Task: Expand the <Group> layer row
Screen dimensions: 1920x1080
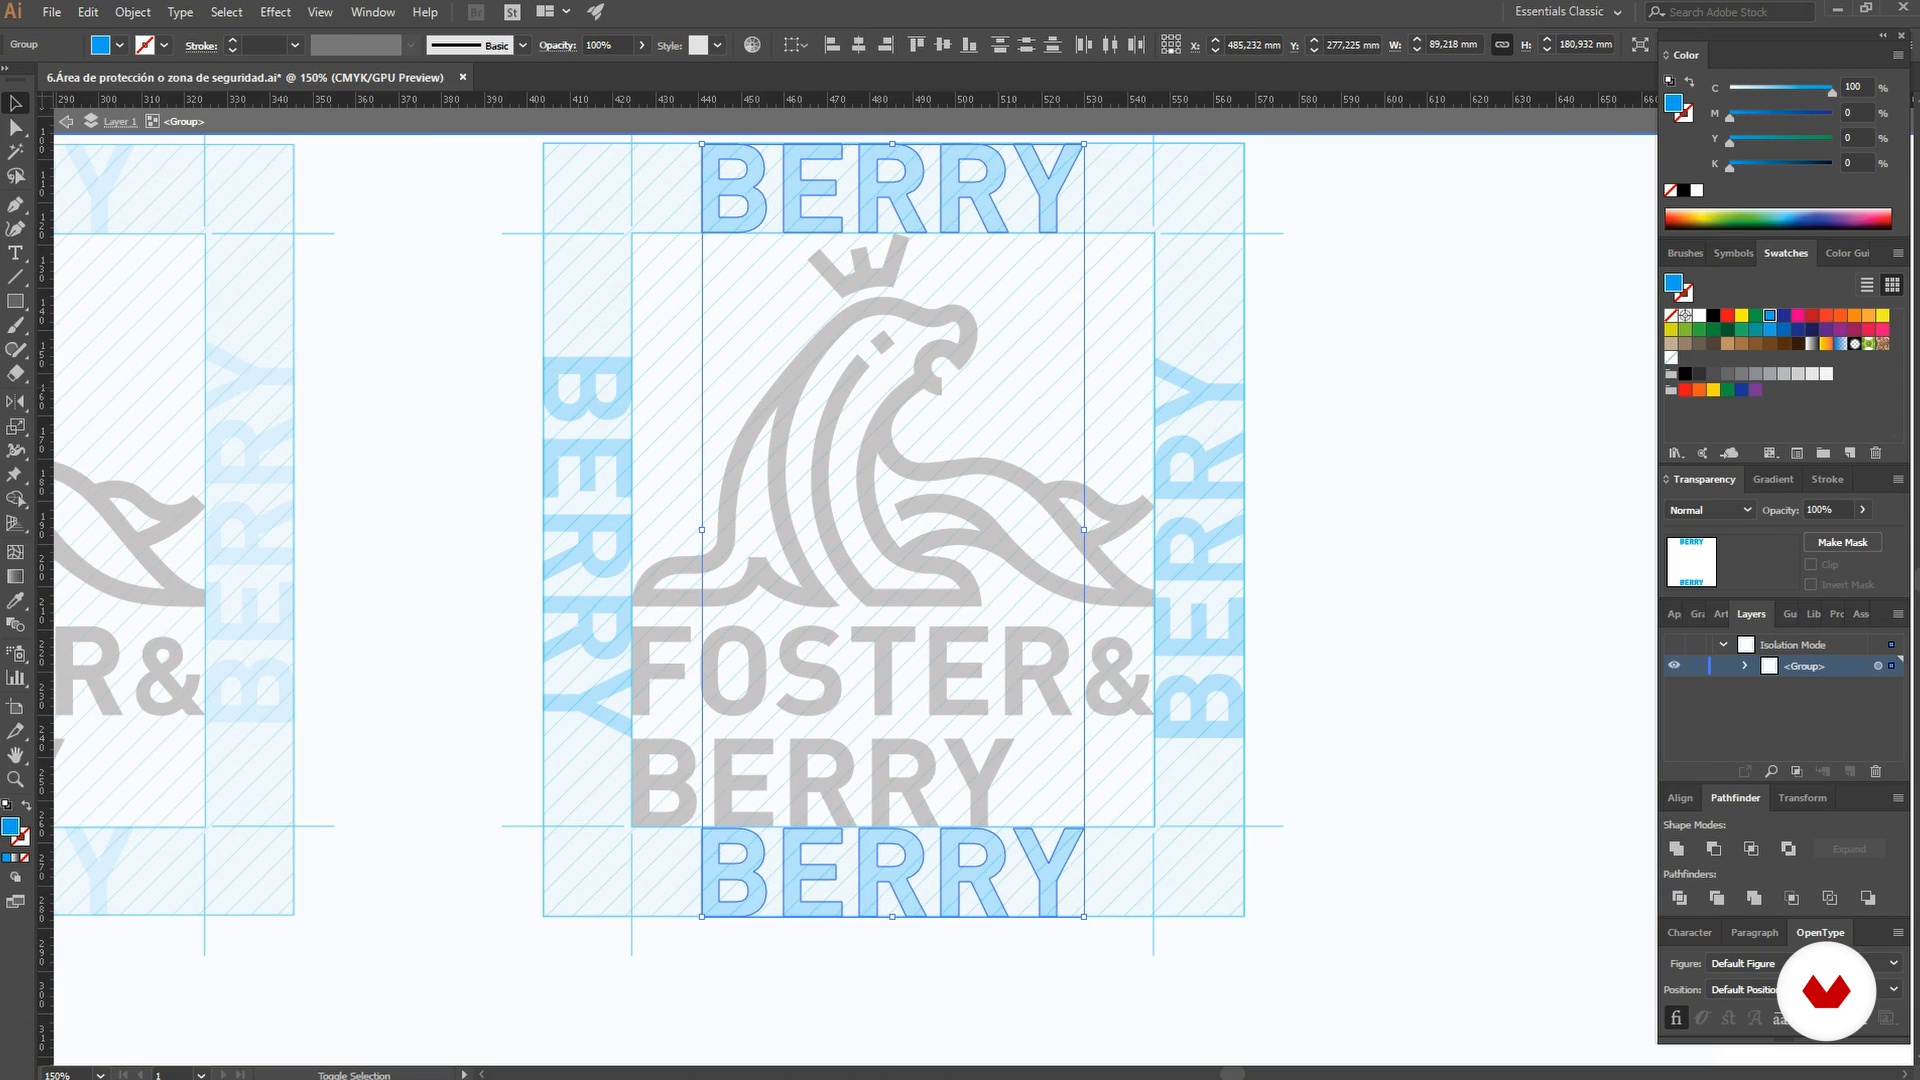Action: point(1745,666)
